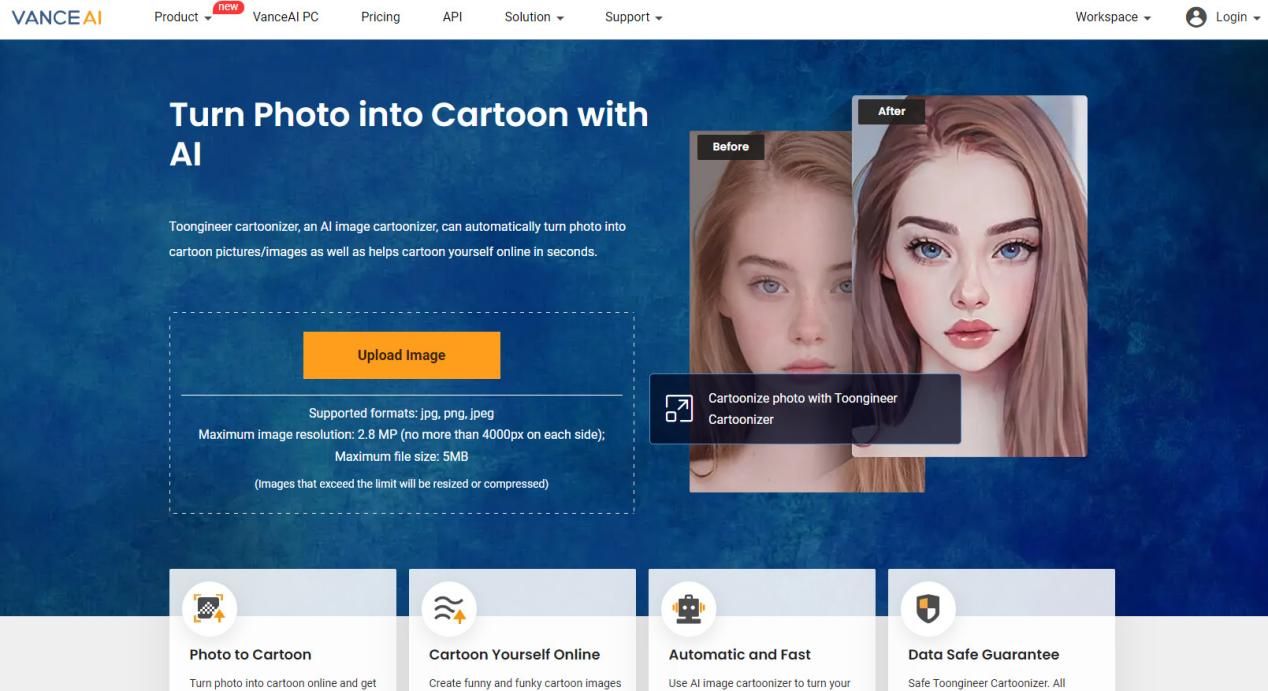Screen dimensions: 1268x691
Task: Open the API menu item
Action: pos(452,17)
